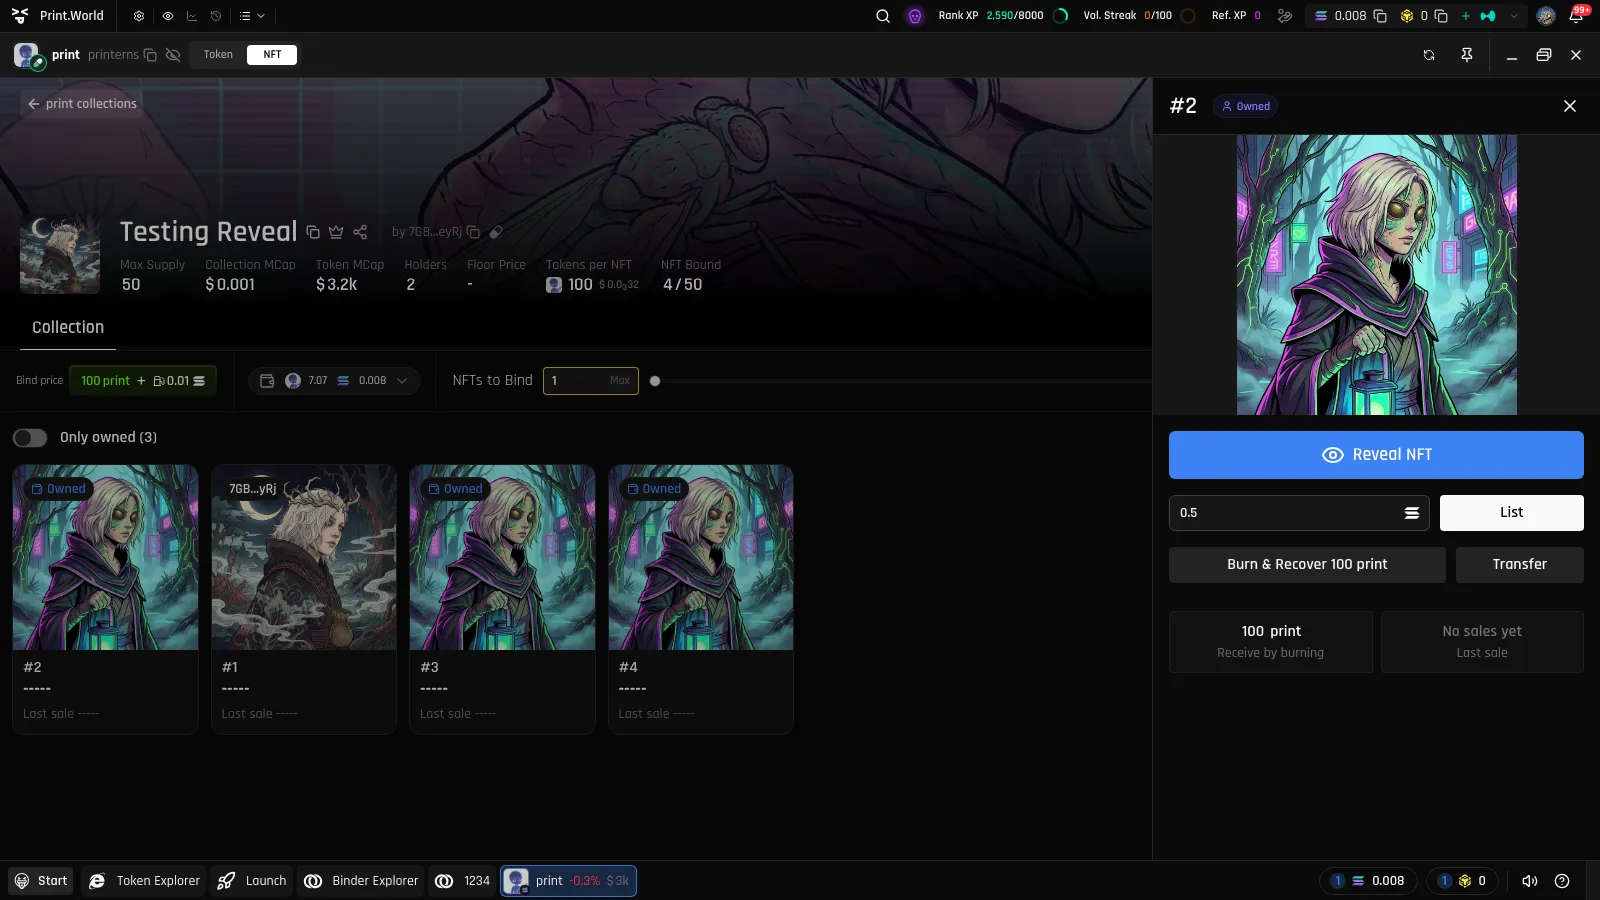Open the search magnifier
Screen dimensions: 1600x900
(883, 16)
